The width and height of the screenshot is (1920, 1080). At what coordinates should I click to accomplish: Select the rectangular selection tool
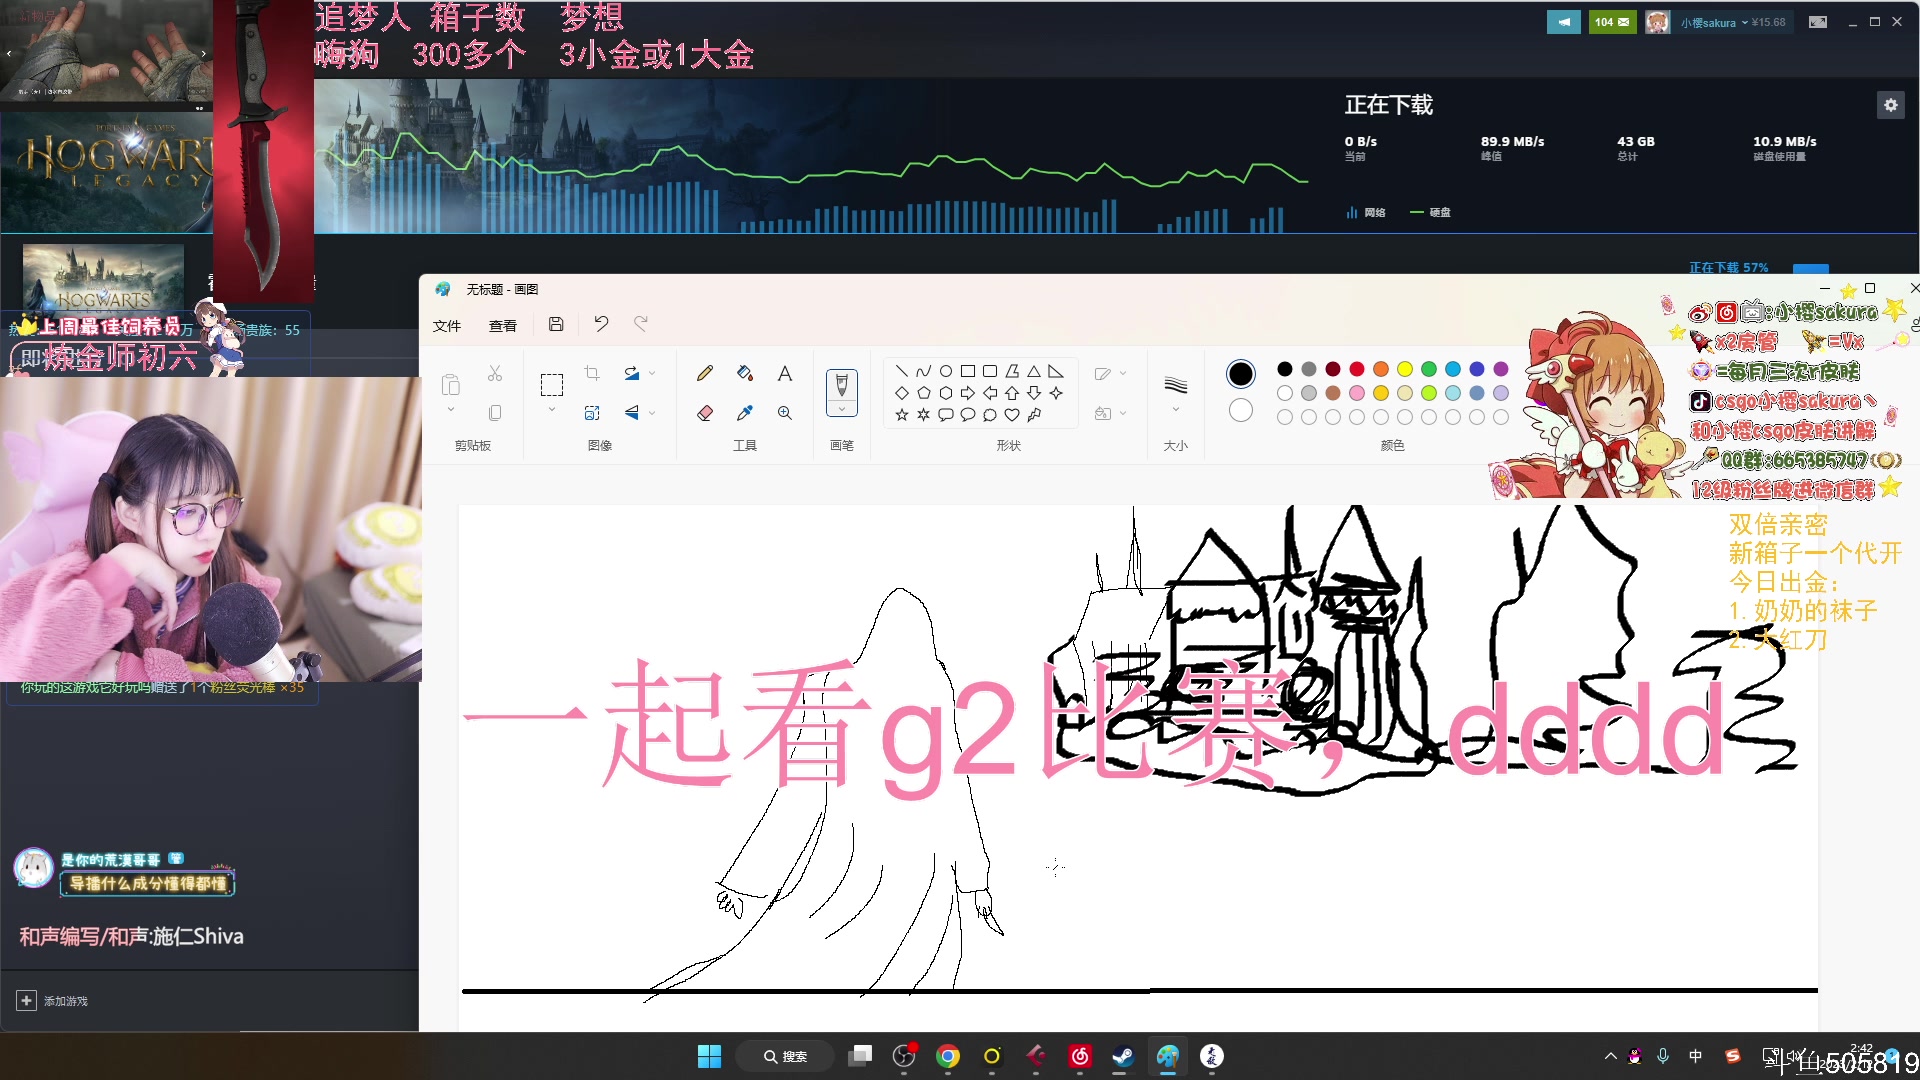click(x=552, y=385)
